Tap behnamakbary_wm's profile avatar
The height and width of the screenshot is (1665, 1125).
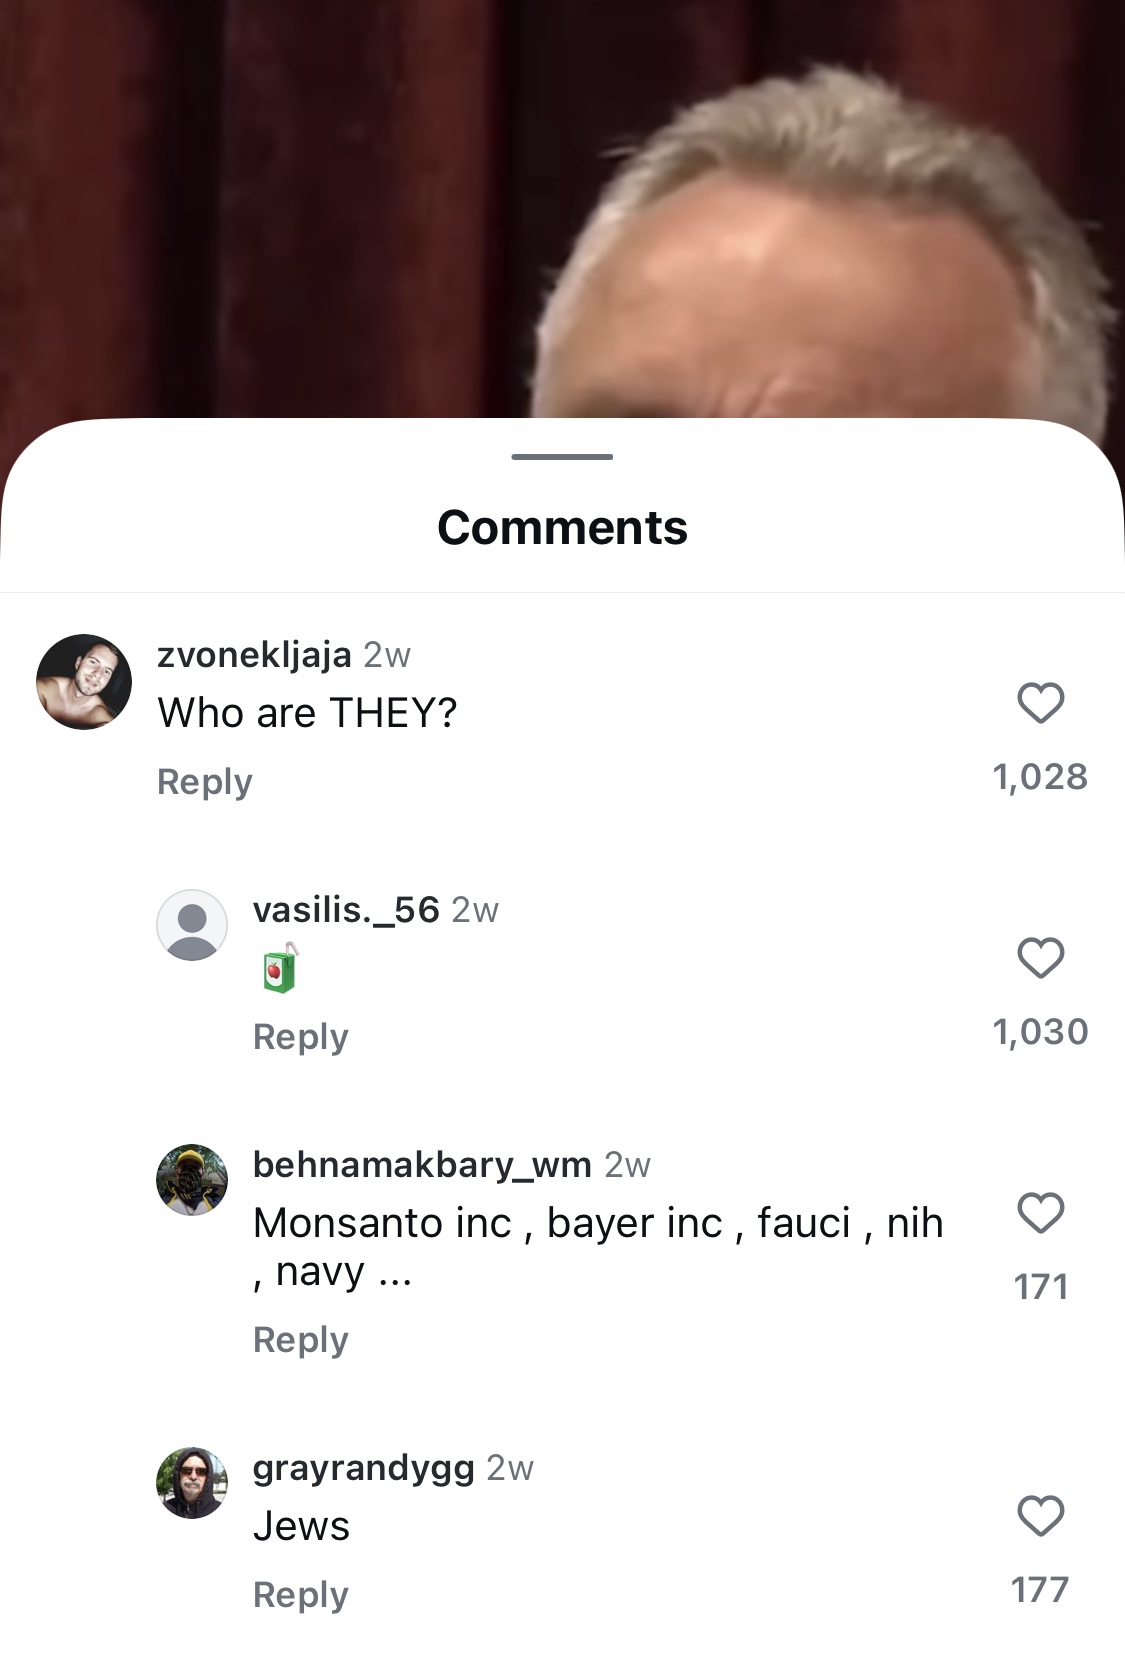[x=192, y=1180]
